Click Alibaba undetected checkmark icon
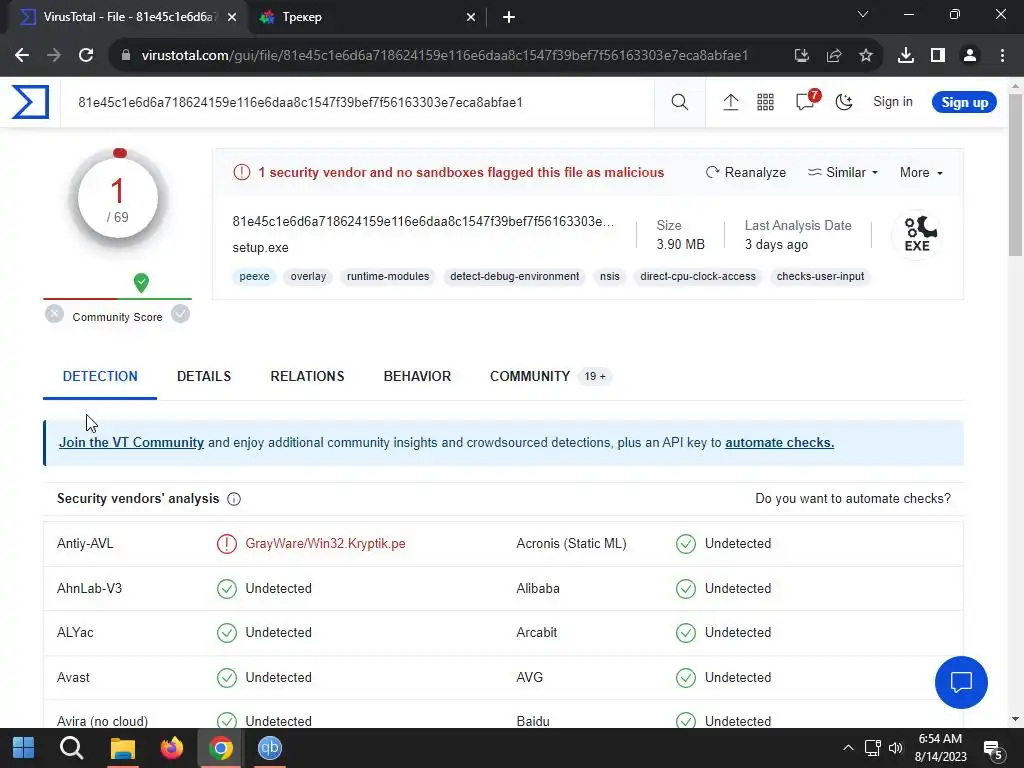This screenshot has width=1024, height=768. [x=686, y=588]
